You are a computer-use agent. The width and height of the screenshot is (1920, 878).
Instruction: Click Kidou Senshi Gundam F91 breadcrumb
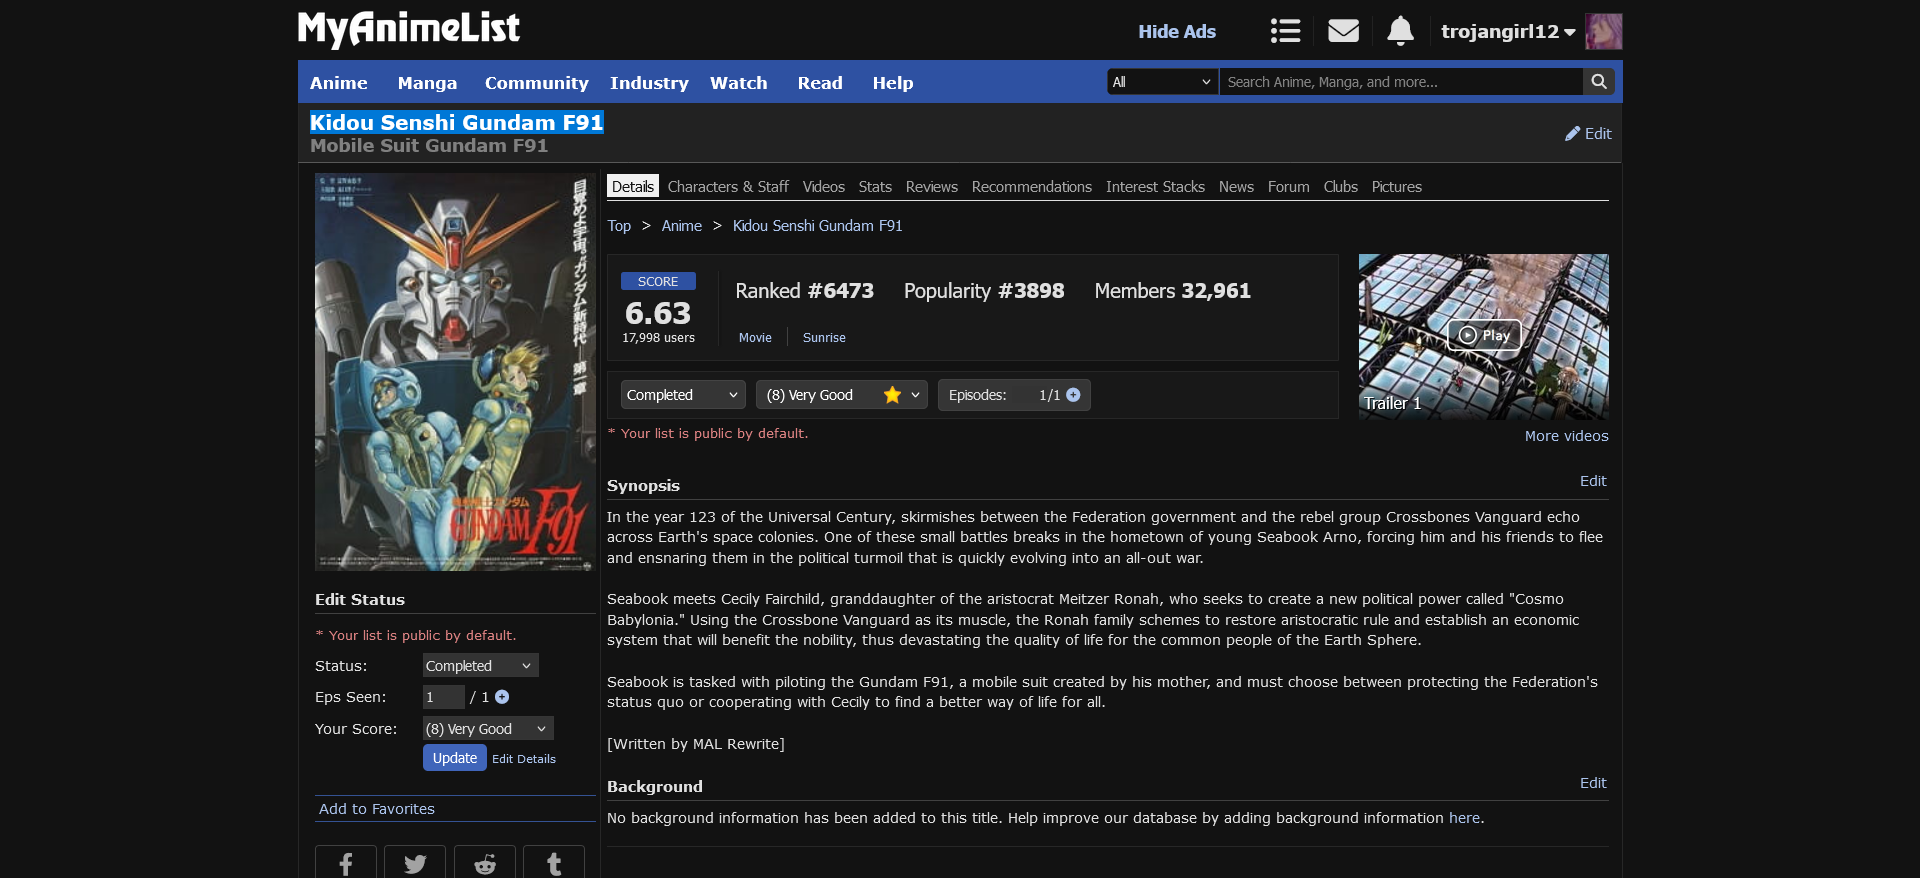(817, 226)
